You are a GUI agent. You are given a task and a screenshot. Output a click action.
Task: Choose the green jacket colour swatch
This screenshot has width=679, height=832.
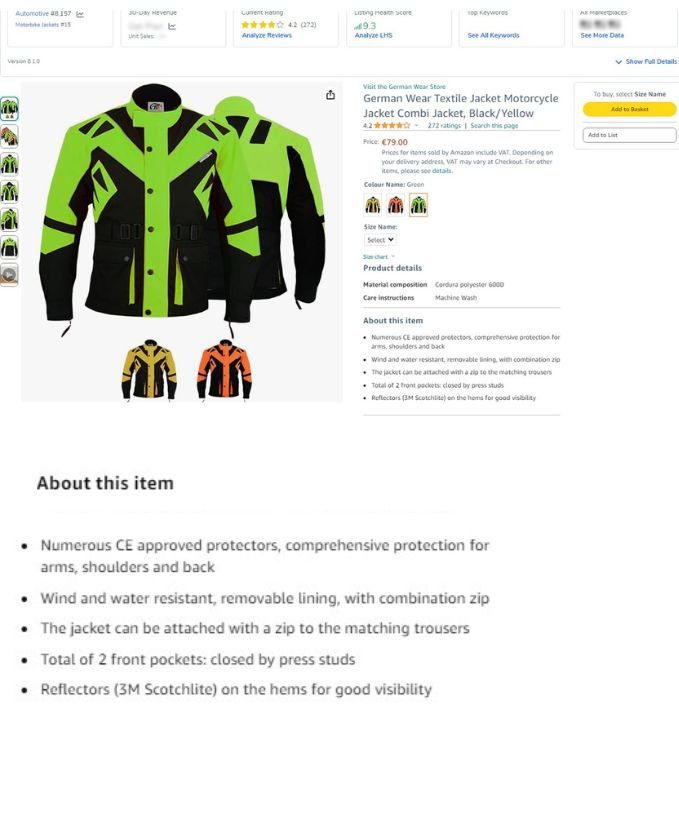419,204
